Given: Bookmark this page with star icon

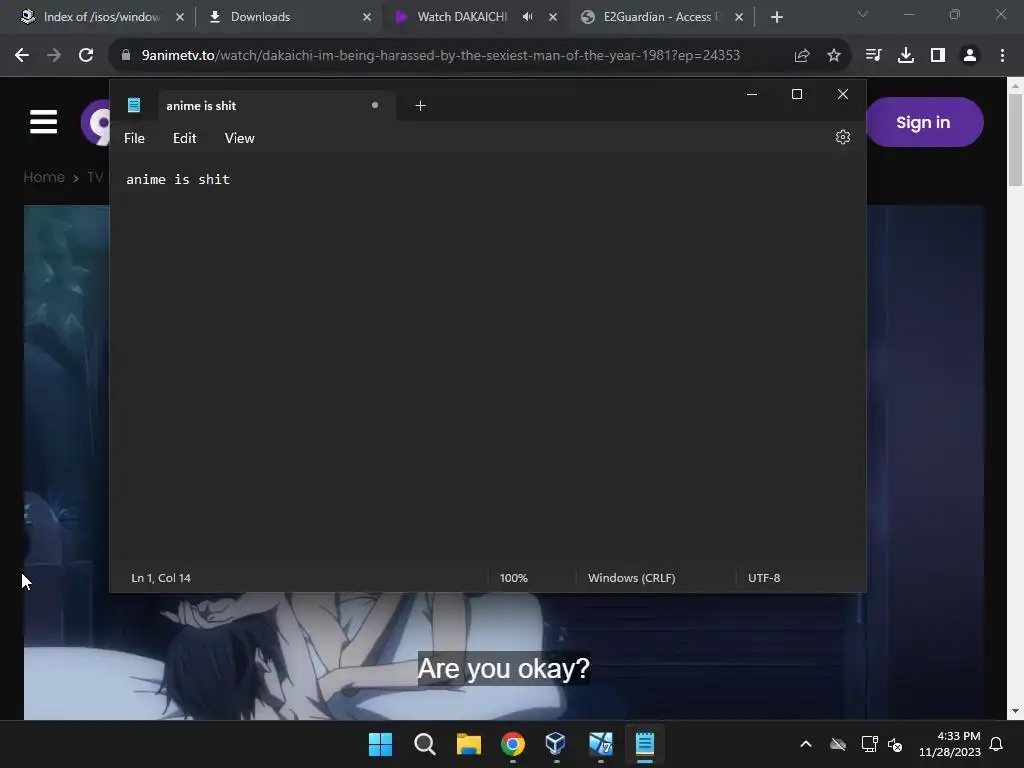Looking at the screenshot, I should 834,56.
